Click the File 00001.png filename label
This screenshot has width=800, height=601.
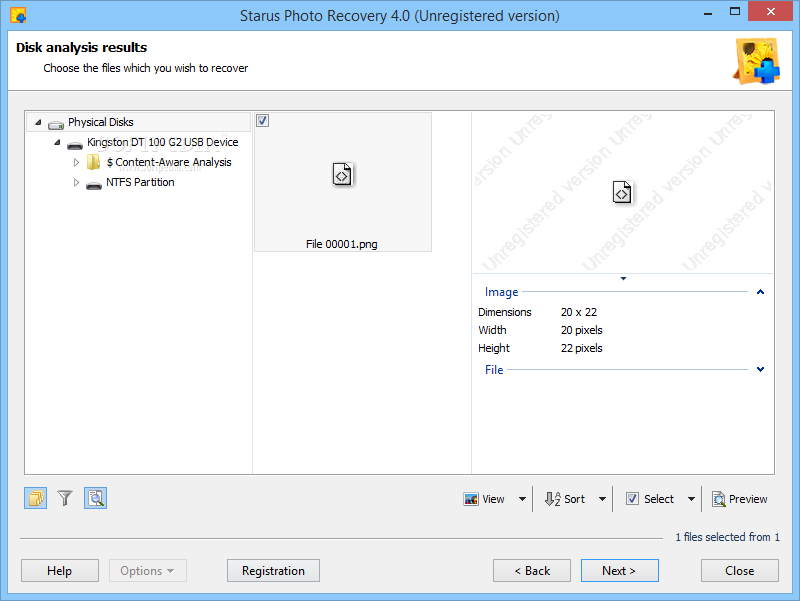tap(341, 244)
